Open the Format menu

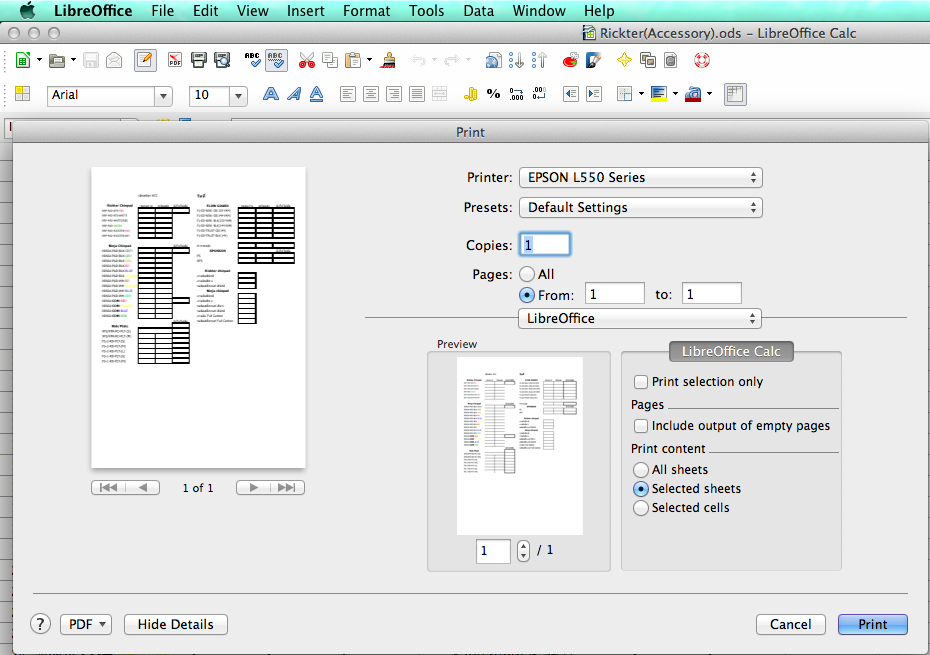point(367,11)
